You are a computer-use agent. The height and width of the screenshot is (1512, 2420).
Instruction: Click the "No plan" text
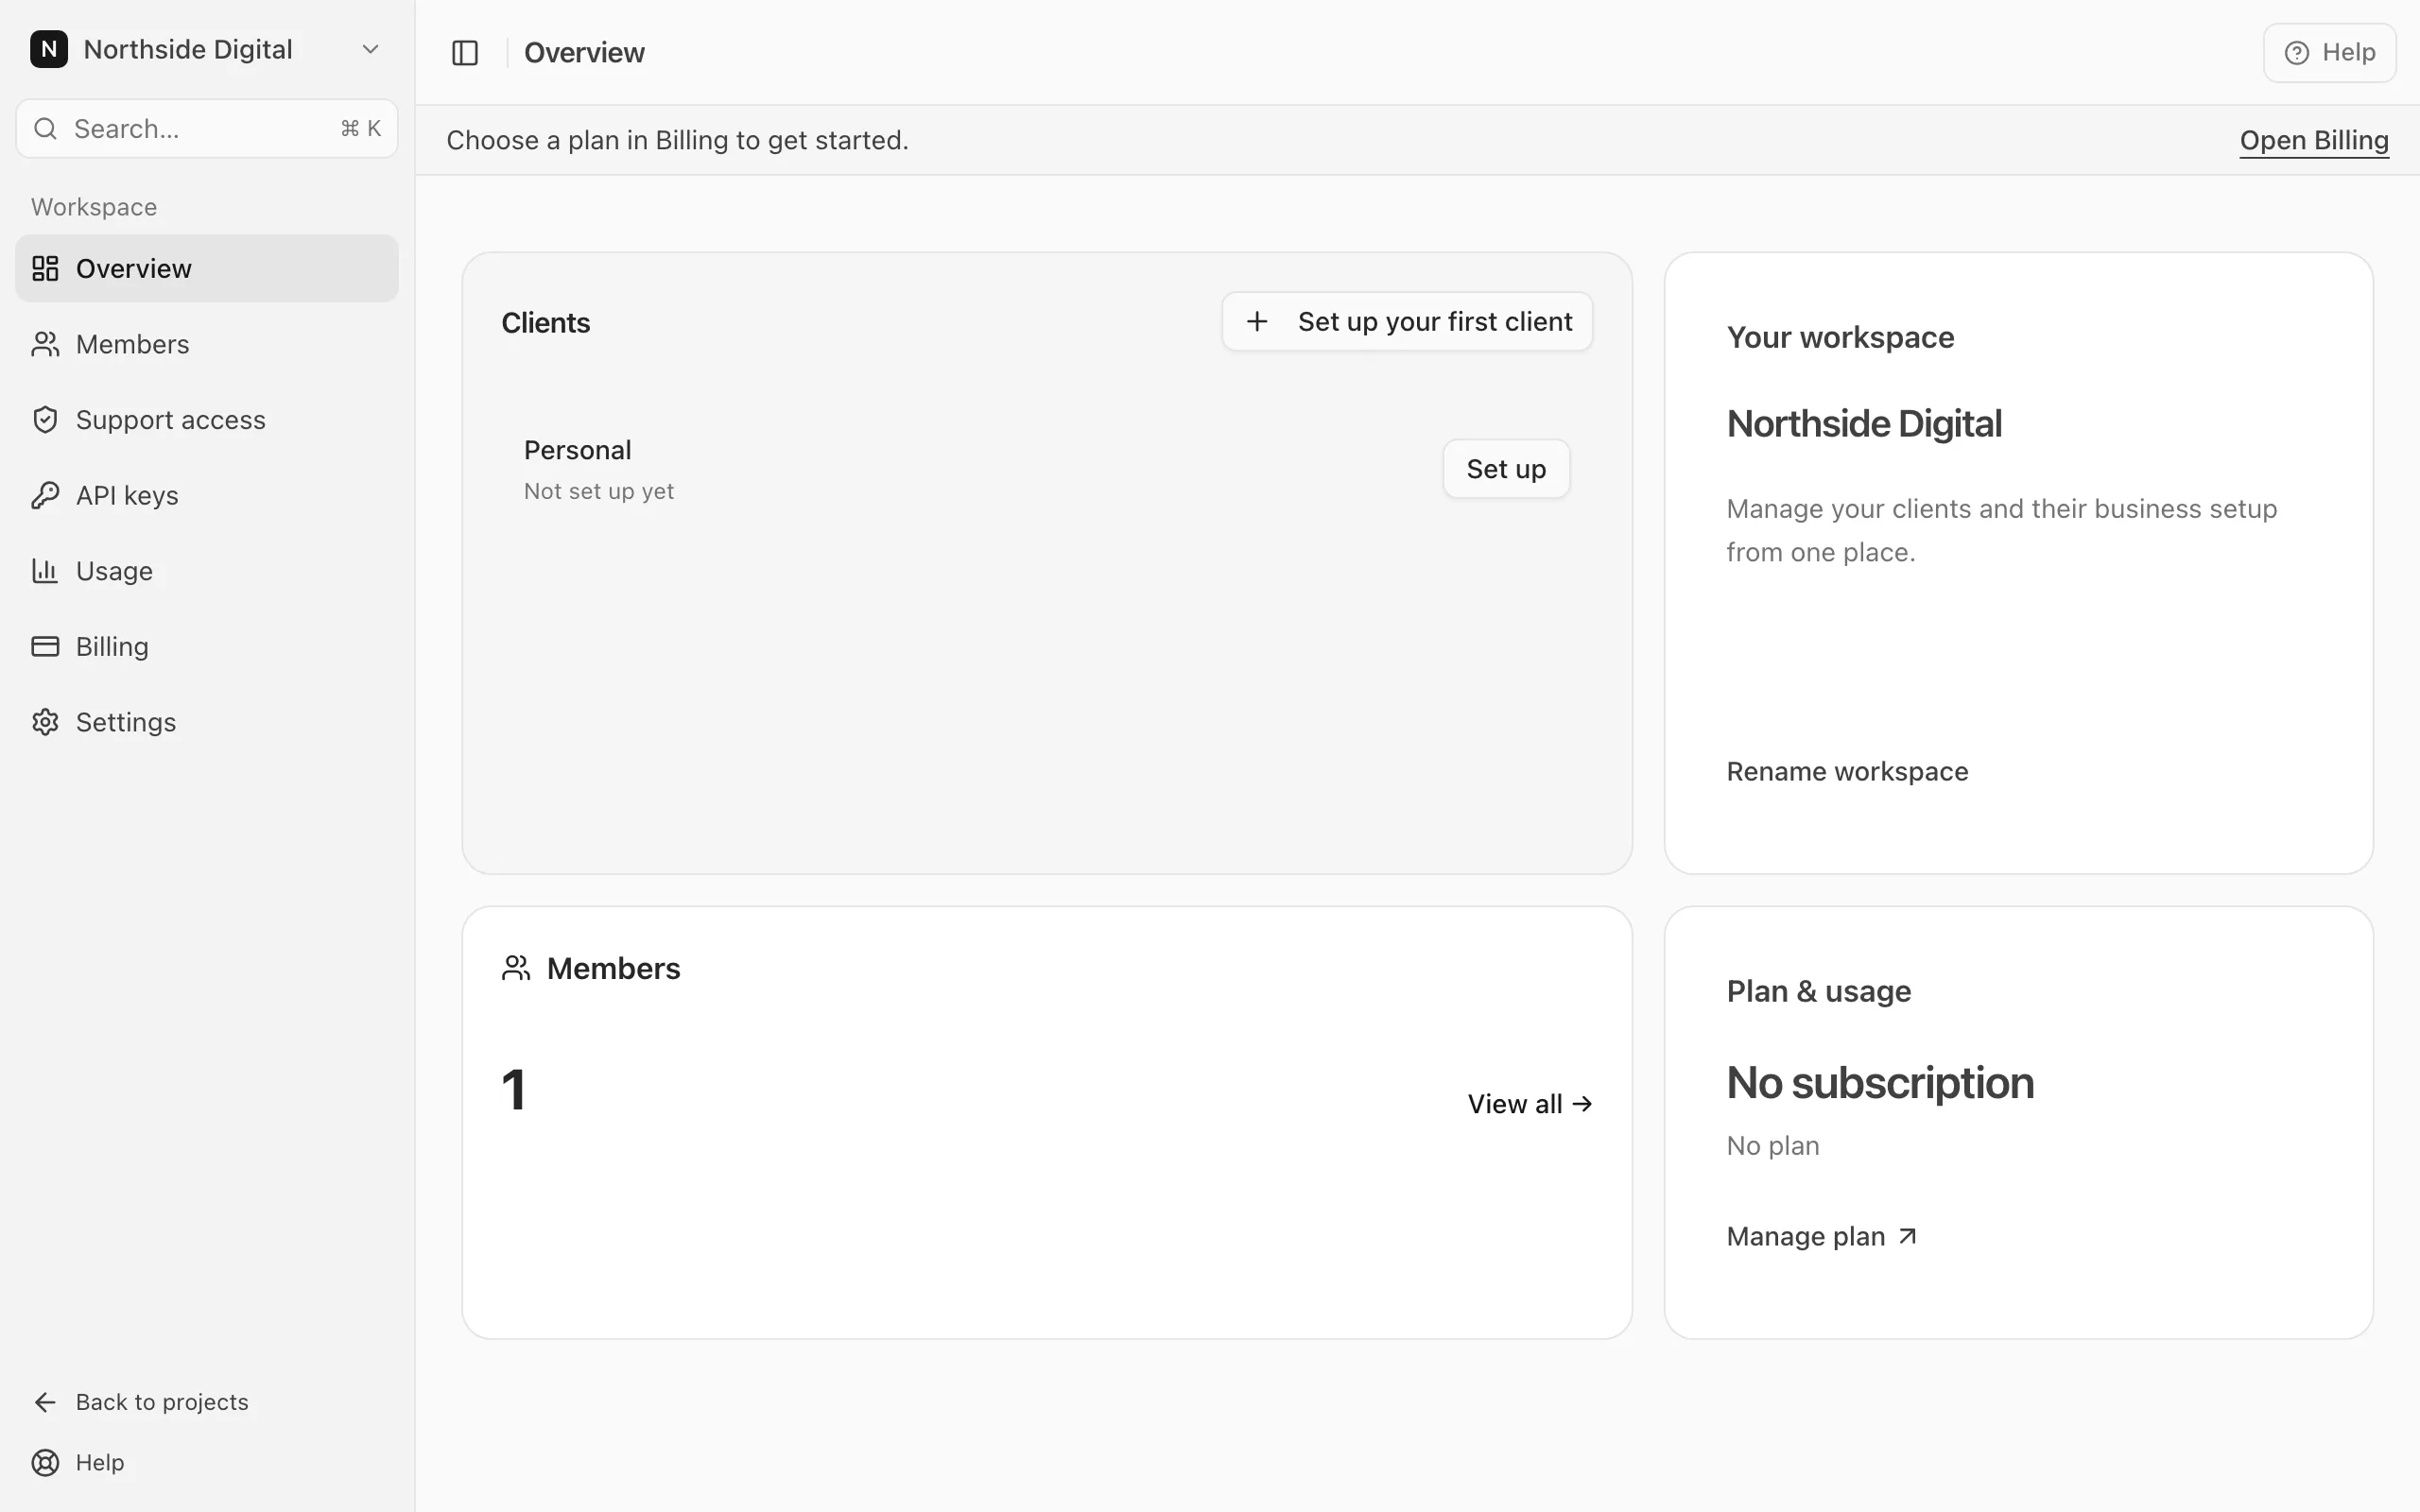[x=1773, y=1145]
